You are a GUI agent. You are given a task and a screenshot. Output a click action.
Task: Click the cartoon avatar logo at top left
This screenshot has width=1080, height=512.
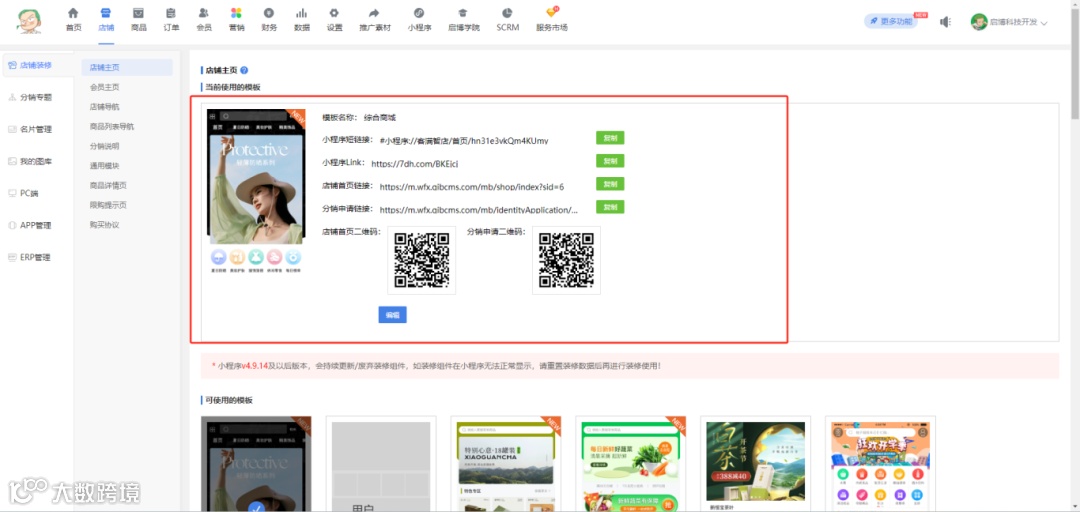[x=29, y=21]
